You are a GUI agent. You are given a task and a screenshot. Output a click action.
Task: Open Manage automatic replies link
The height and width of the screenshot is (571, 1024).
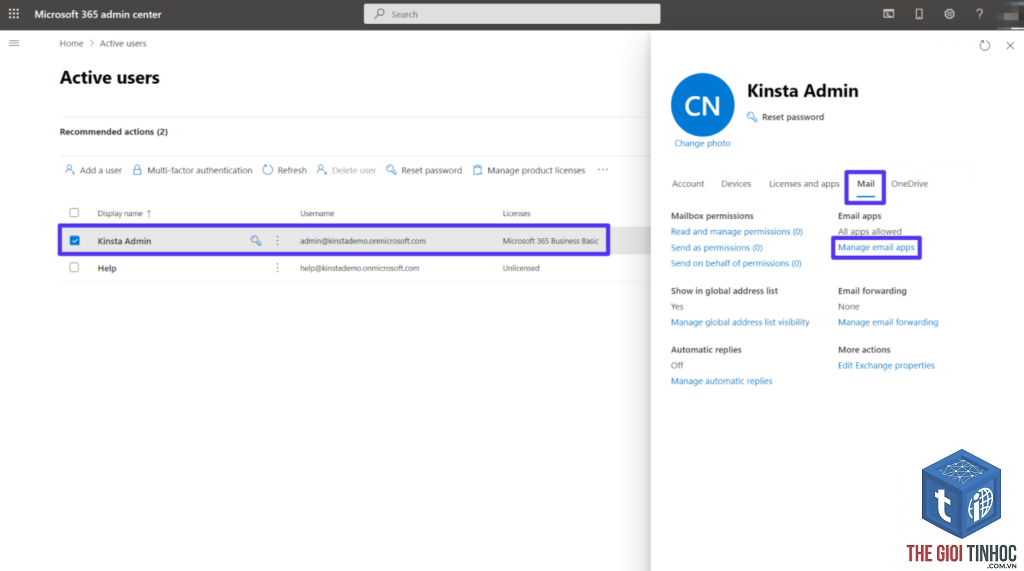(721, 381)
